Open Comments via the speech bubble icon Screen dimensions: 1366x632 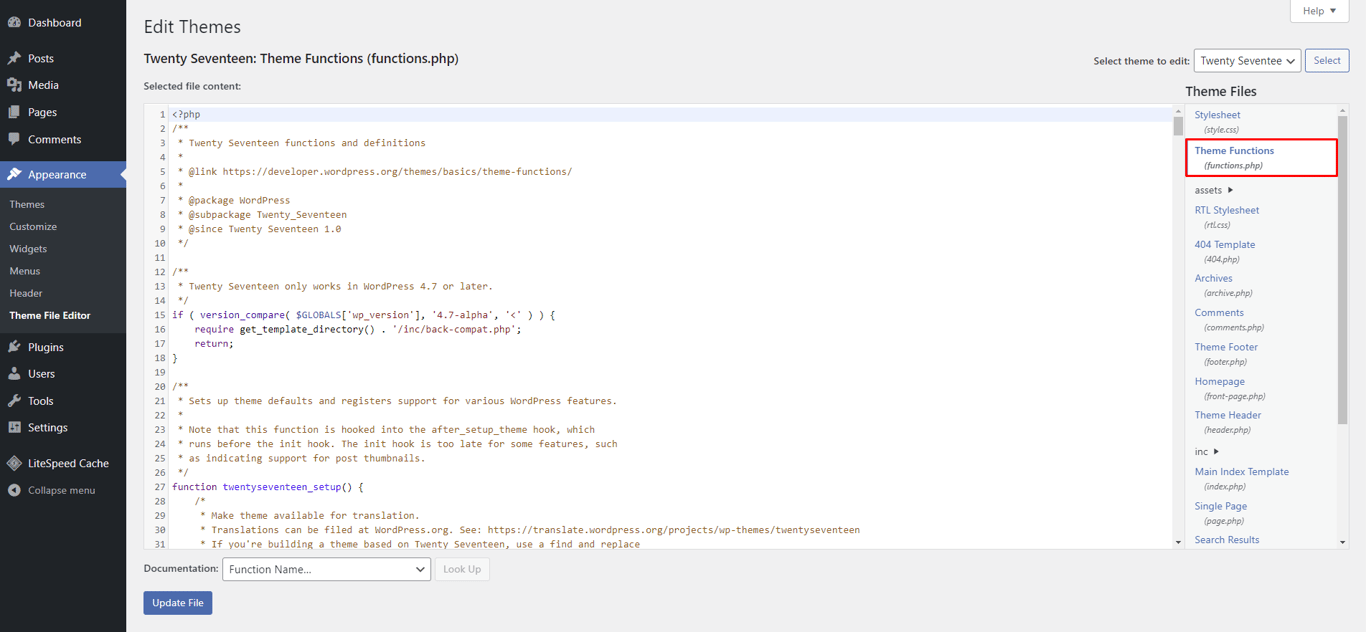click(x=13, y=139)
